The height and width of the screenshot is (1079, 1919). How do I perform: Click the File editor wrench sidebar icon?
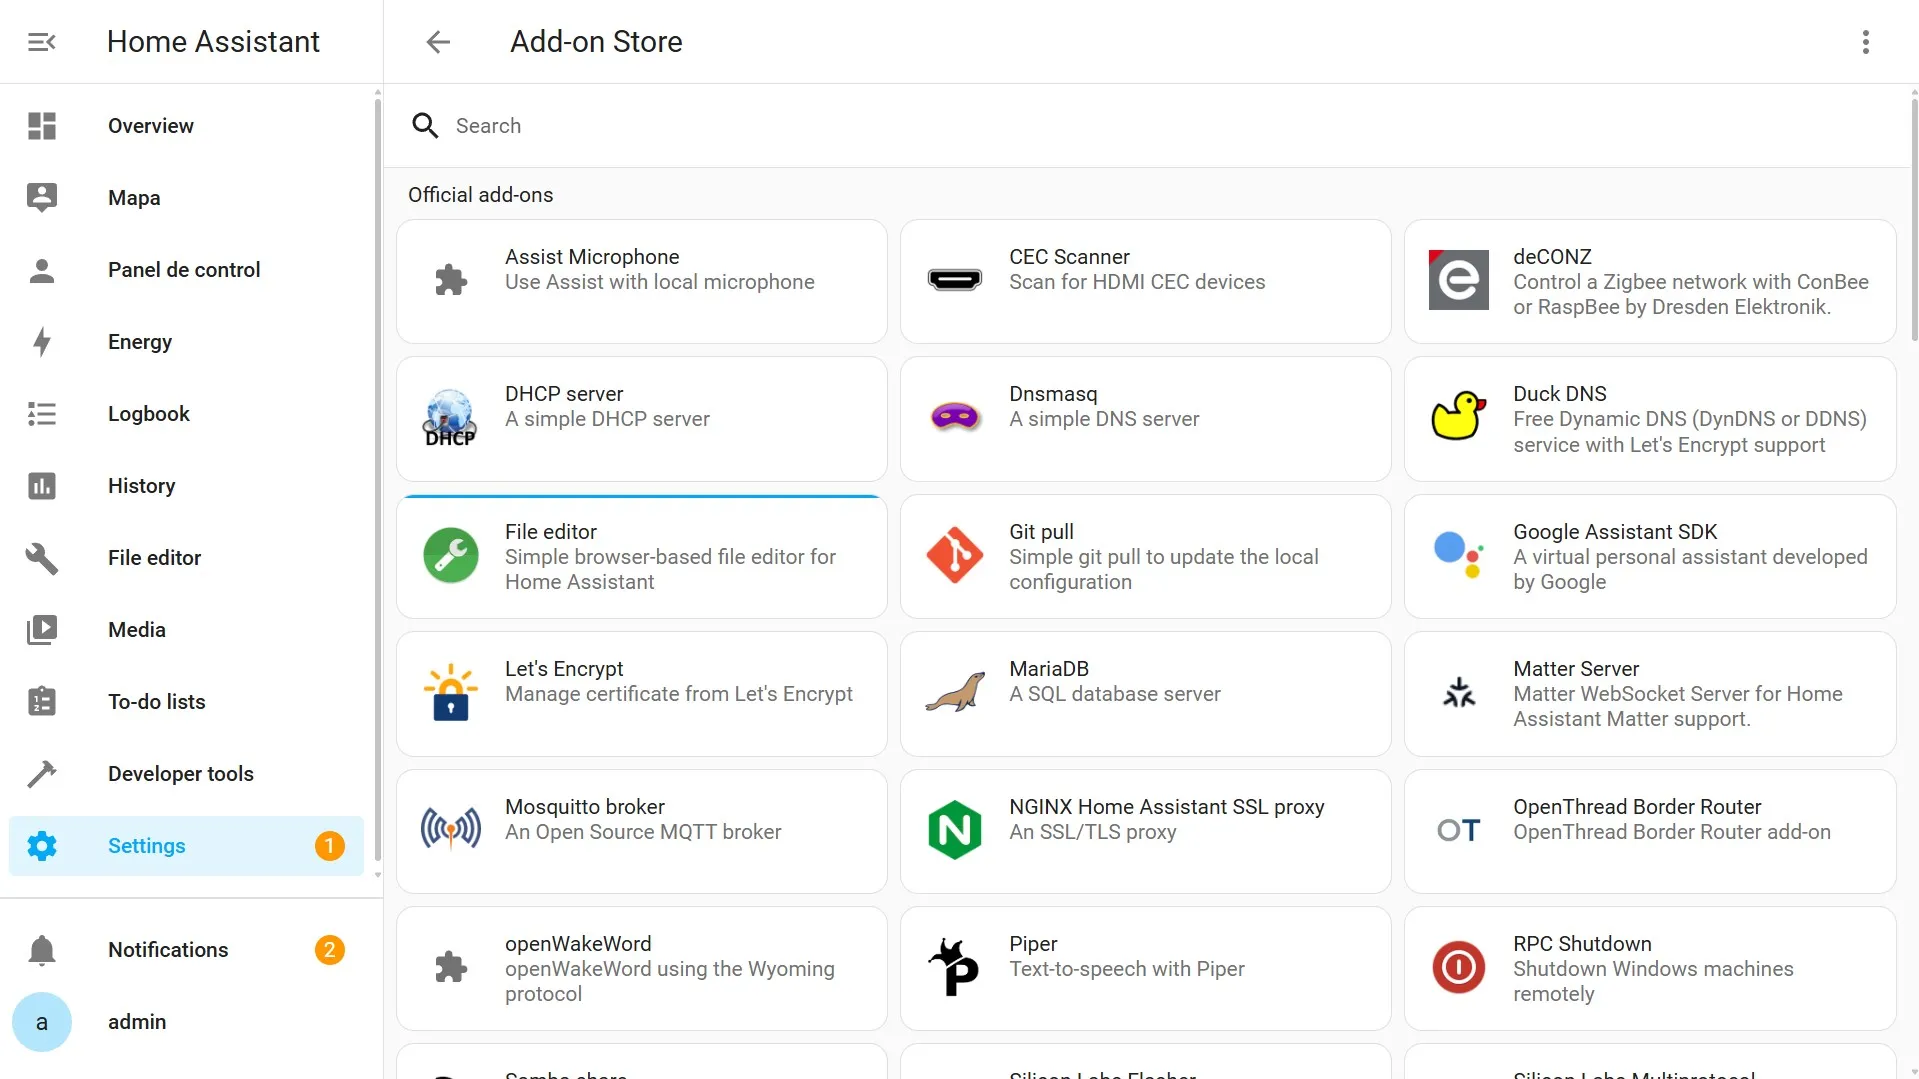(42, 558)
